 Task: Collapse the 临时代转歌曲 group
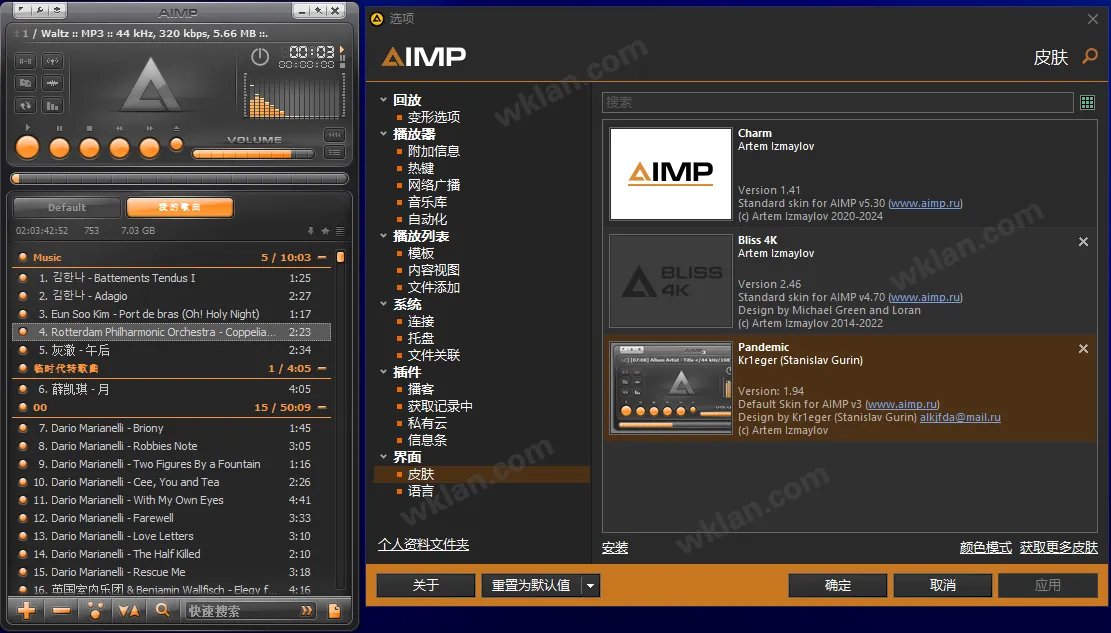322,369
